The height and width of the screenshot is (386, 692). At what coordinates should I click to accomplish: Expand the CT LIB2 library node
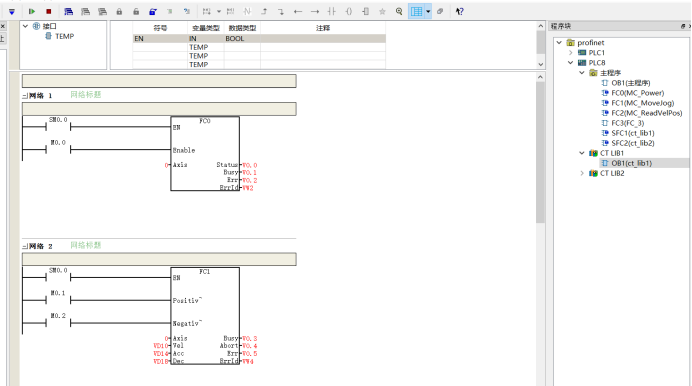pos(582,173)
